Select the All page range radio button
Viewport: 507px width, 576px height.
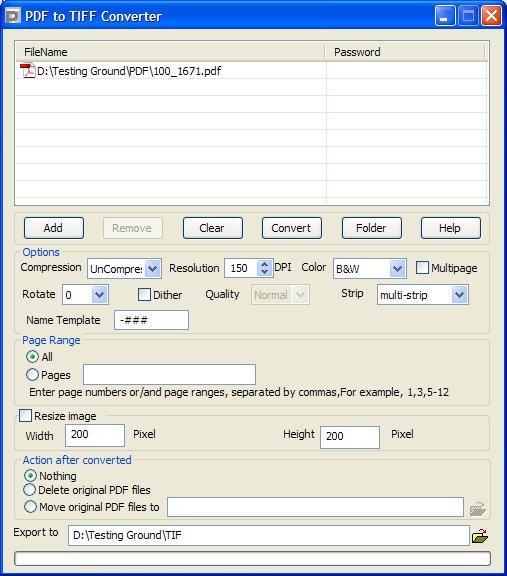32,356
